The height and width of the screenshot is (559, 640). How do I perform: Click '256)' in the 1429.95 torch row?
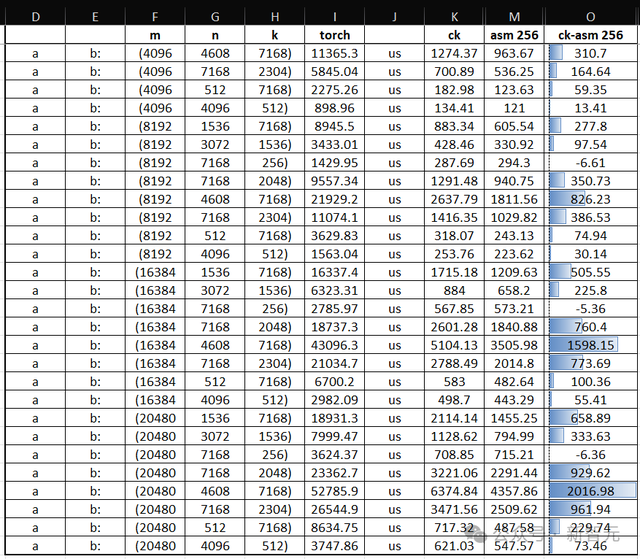pyautogui.click(x=275, y=163)
